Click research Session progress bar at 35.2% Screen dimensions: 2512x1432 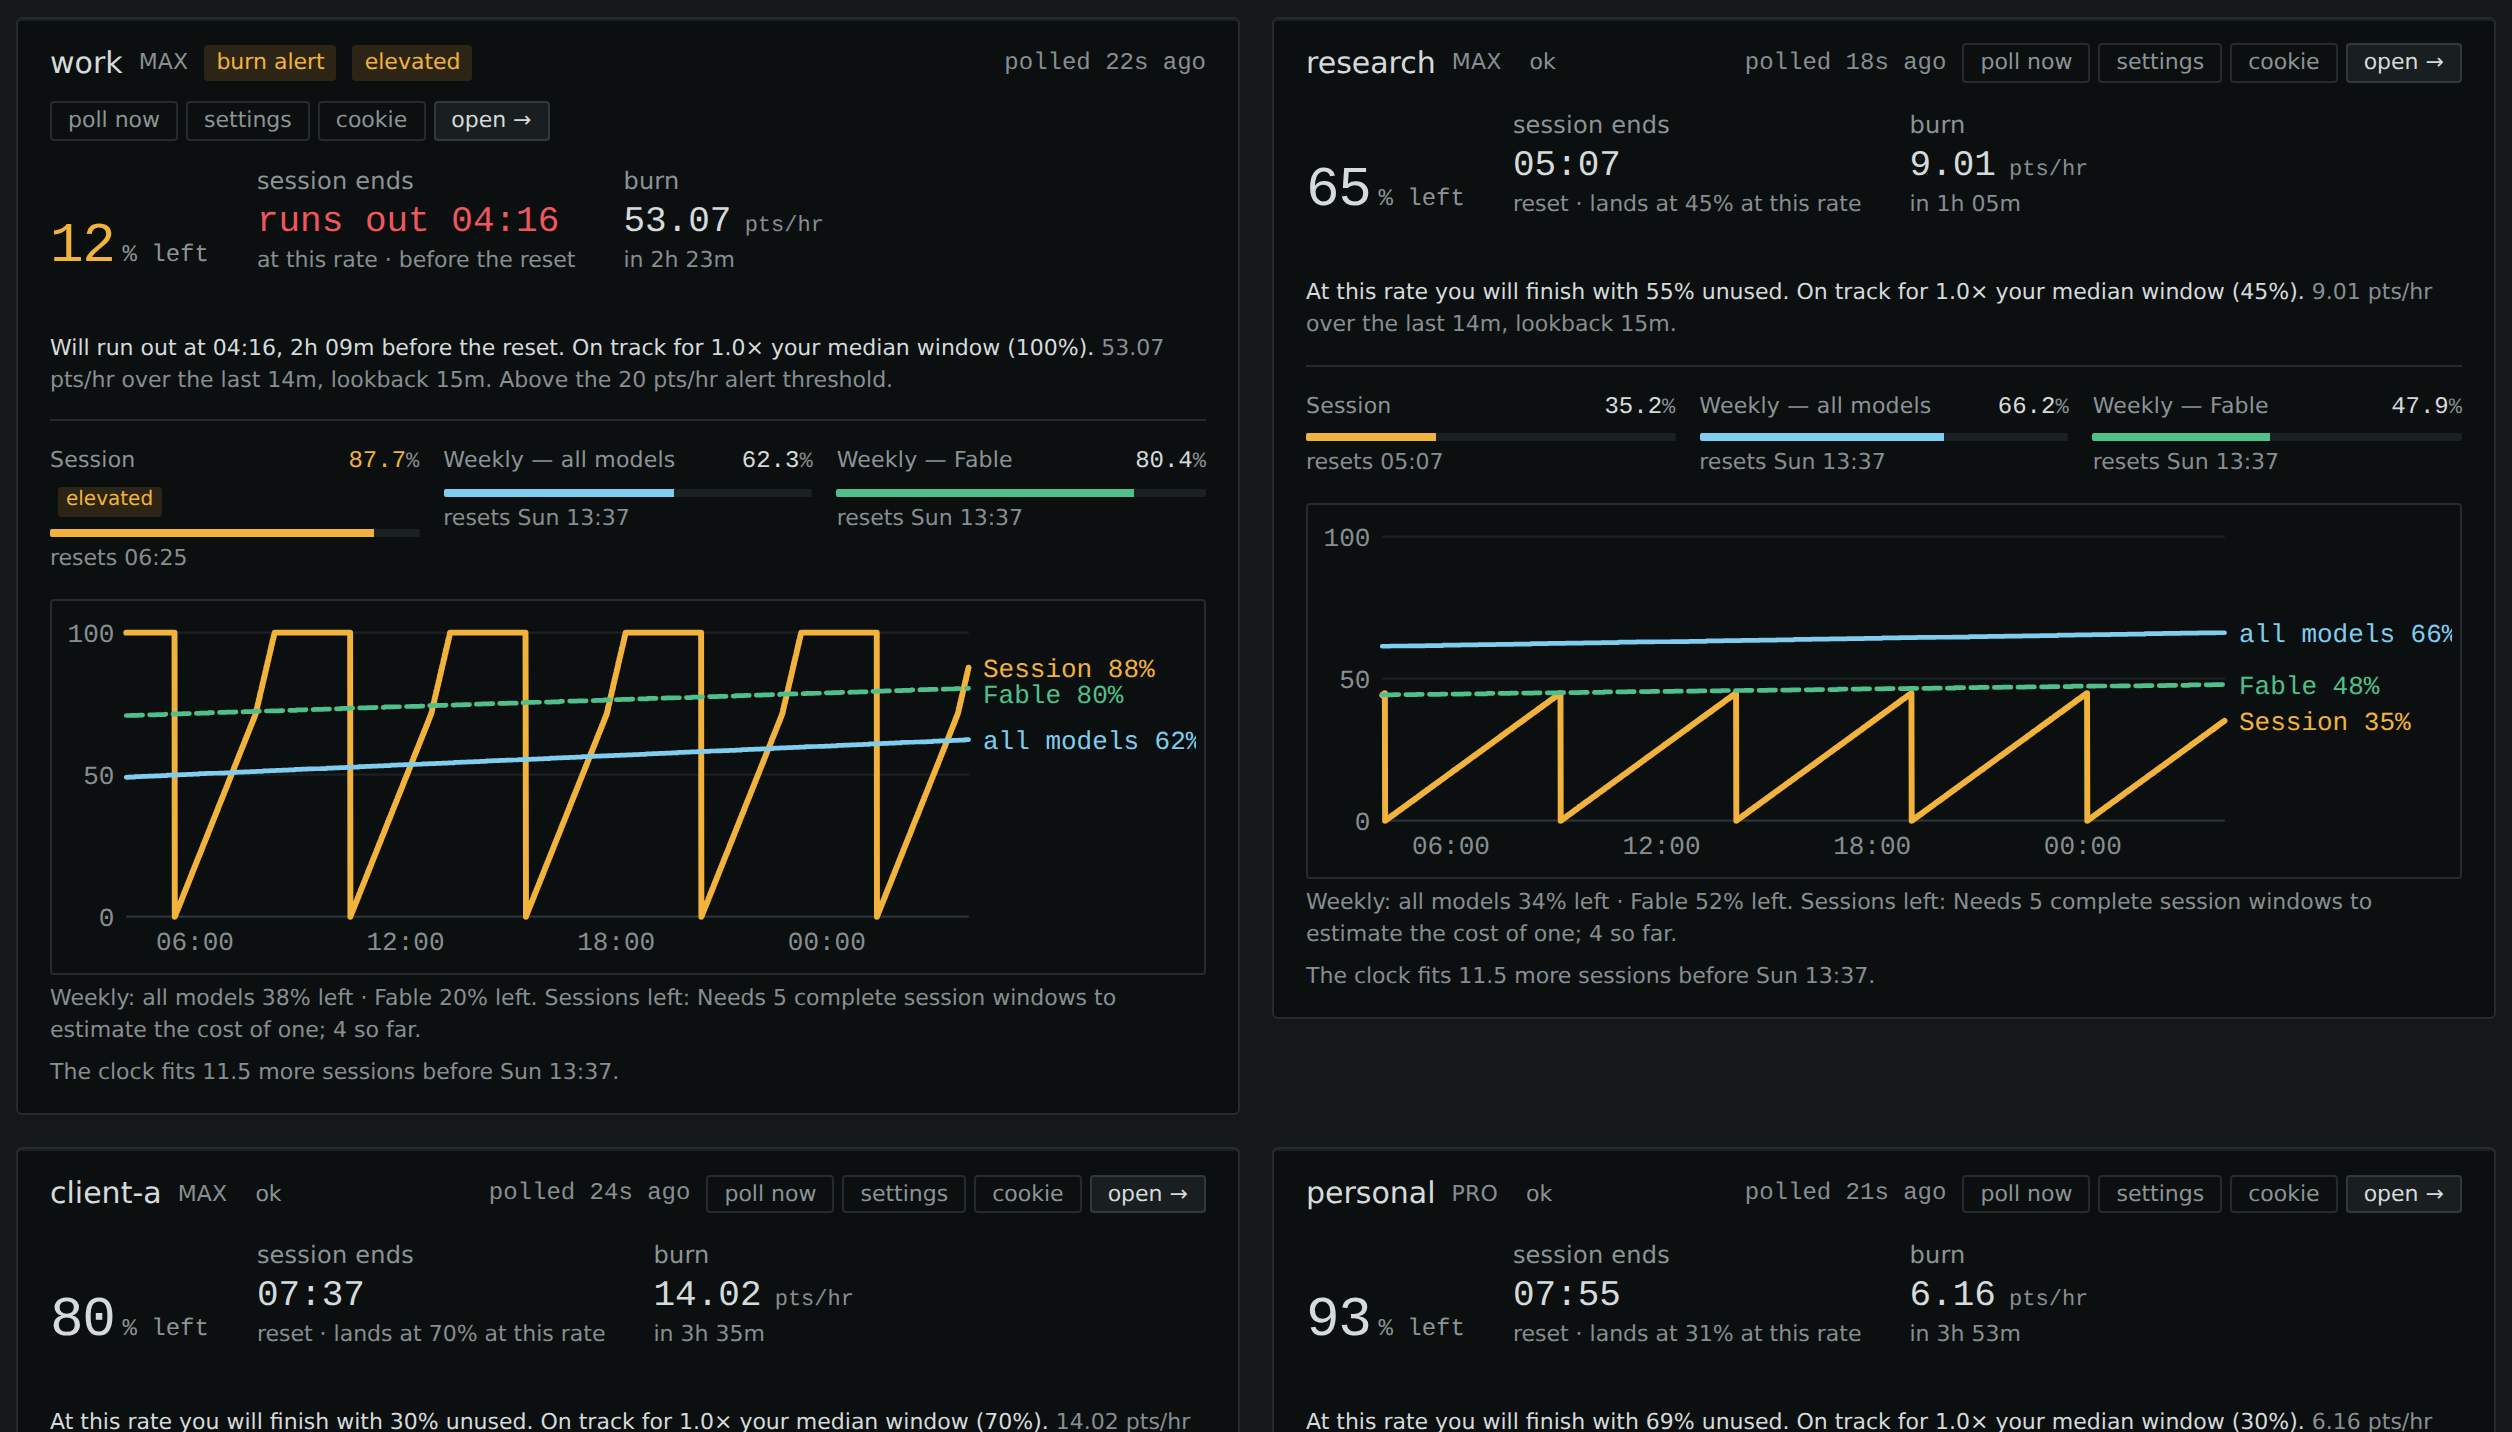click(x=1490, y=437)
